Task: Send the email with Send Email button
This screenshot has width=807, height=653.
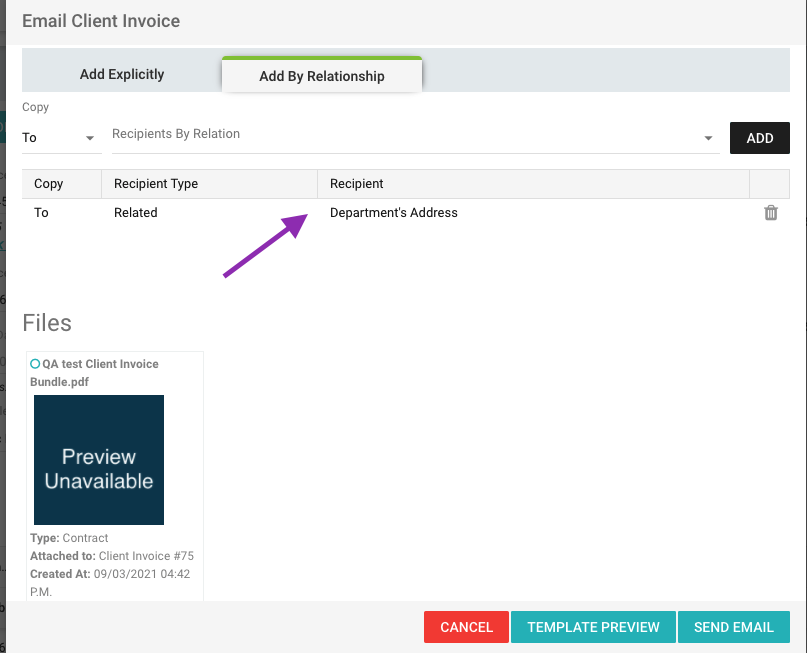Action: pos(733,627)
